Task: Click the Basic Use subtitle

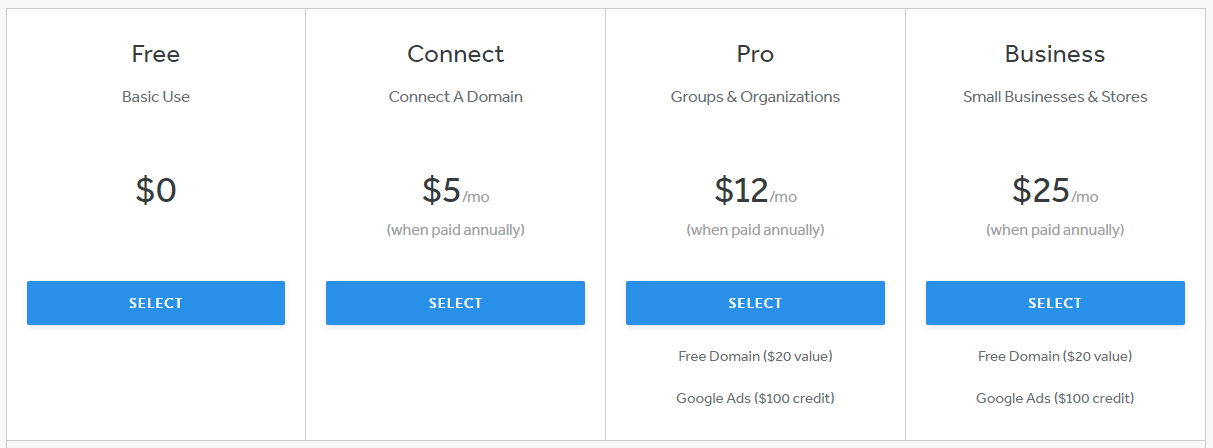Action: coord(156,97)
